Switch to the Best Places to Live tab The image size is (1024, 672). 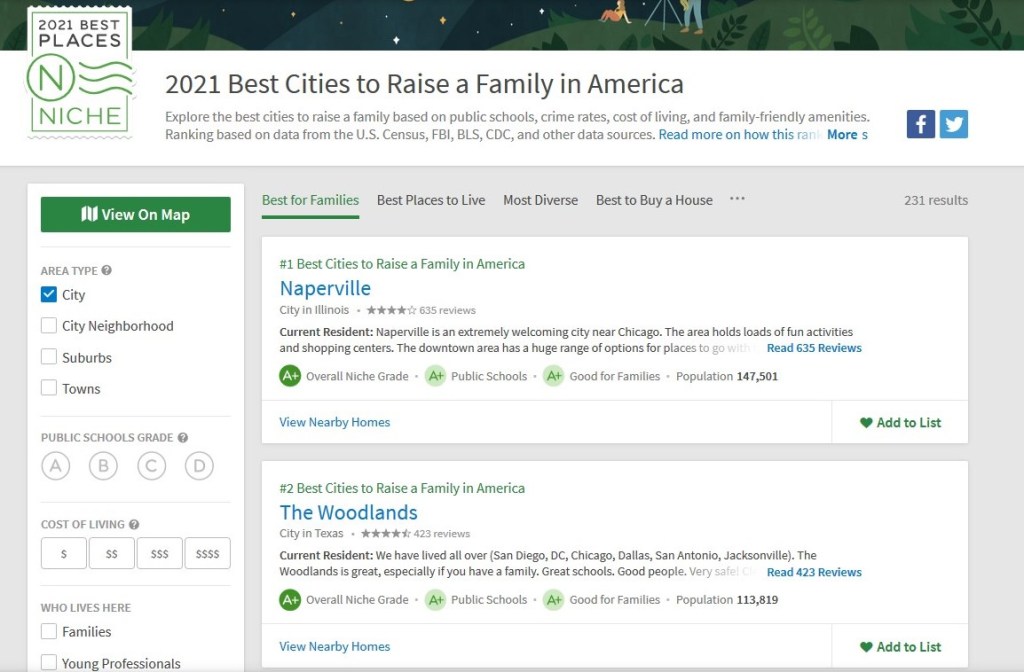430,200
